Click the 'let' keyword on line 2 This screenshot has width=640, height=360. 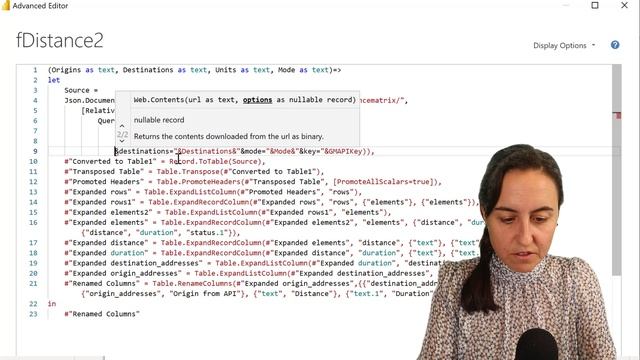tap(54, 80)
